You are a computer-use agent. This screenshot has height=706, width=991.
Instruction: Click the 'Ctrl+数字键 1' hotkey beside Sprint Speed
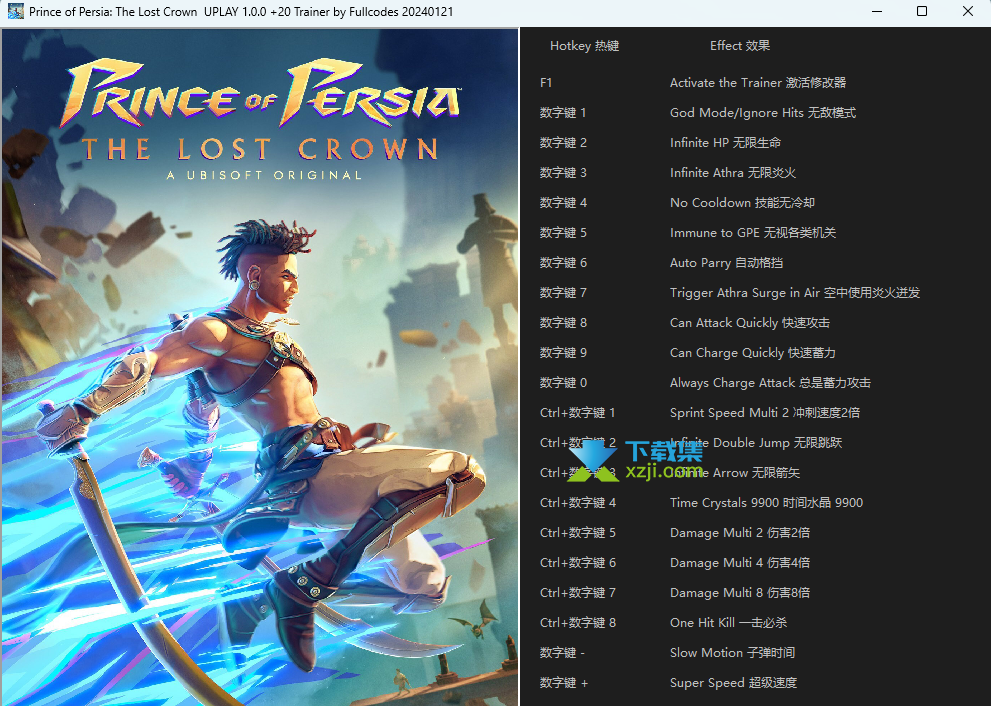[x=578, y=413]
